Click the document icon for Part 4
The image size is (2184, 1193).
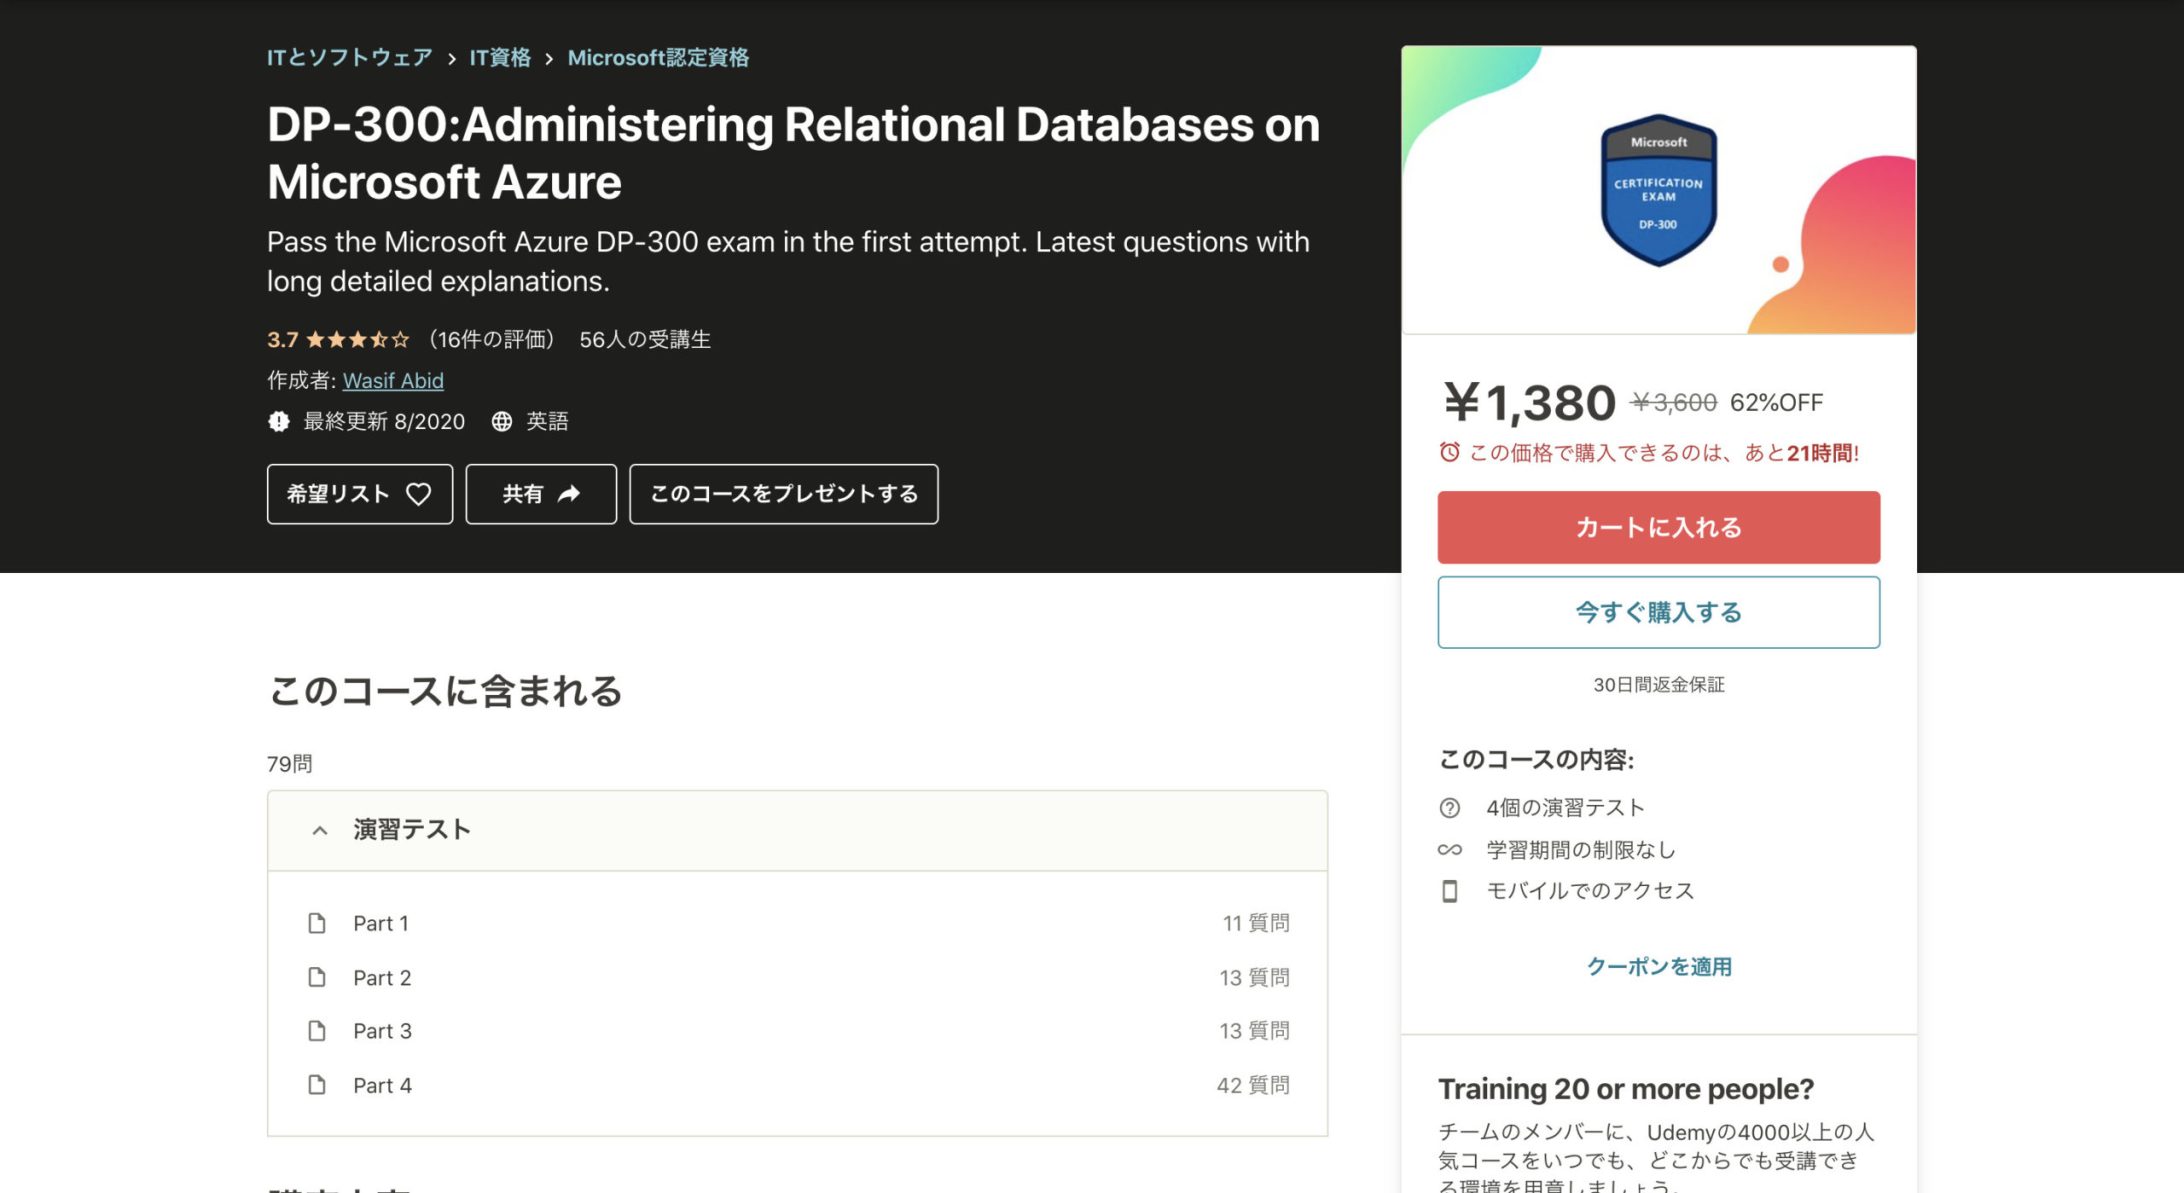pos(317,1085)
